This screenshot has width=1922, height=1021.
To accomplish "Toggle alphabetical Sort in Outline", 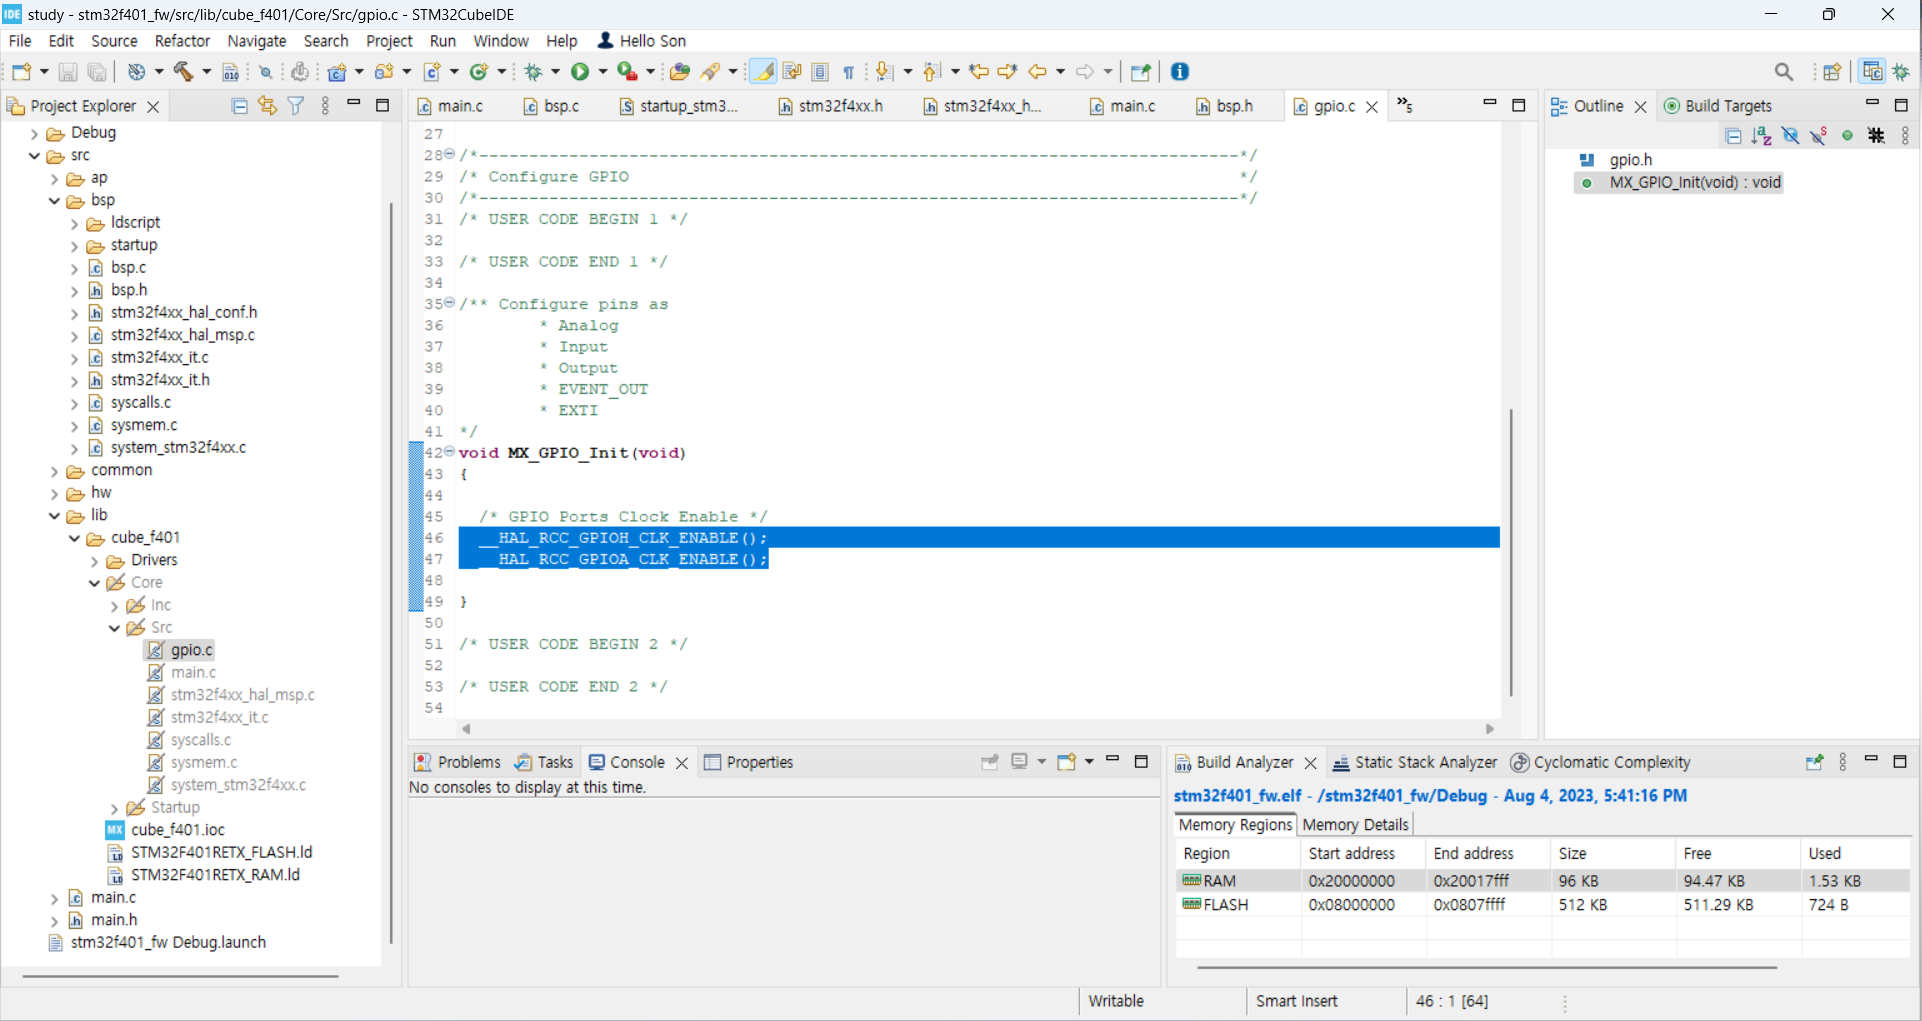I will tap(1762, 136).
